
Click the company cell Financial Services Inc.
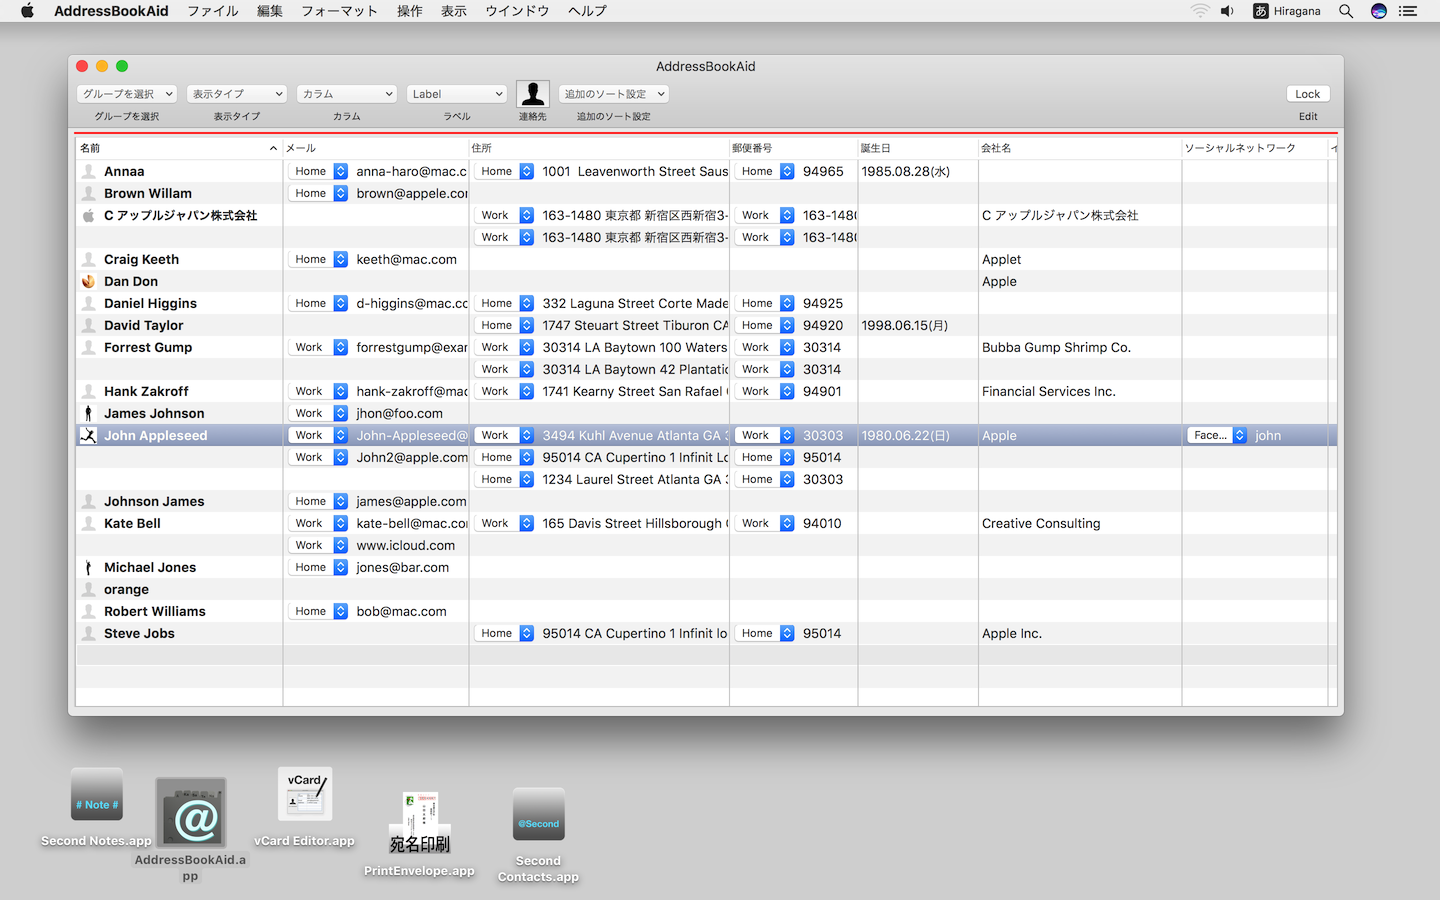(1049, 392)
